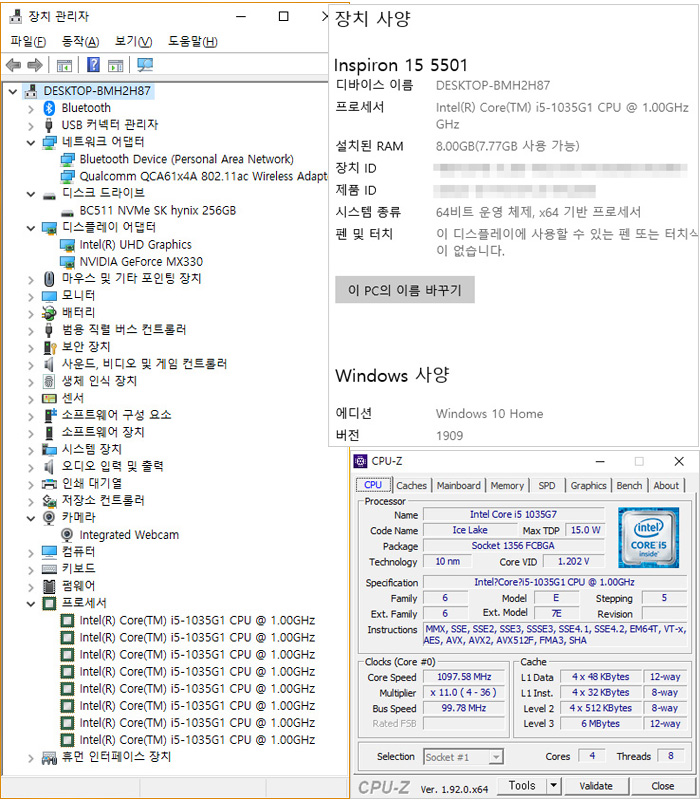The image size is (700, 803).
Task: Open the 파일(F) menu
Action: (28, 41)
